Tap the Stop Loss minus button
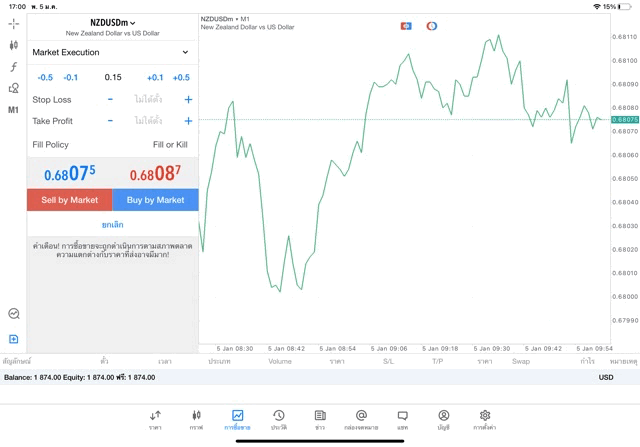Screen dimensions: 640x447 click(110, 99)
